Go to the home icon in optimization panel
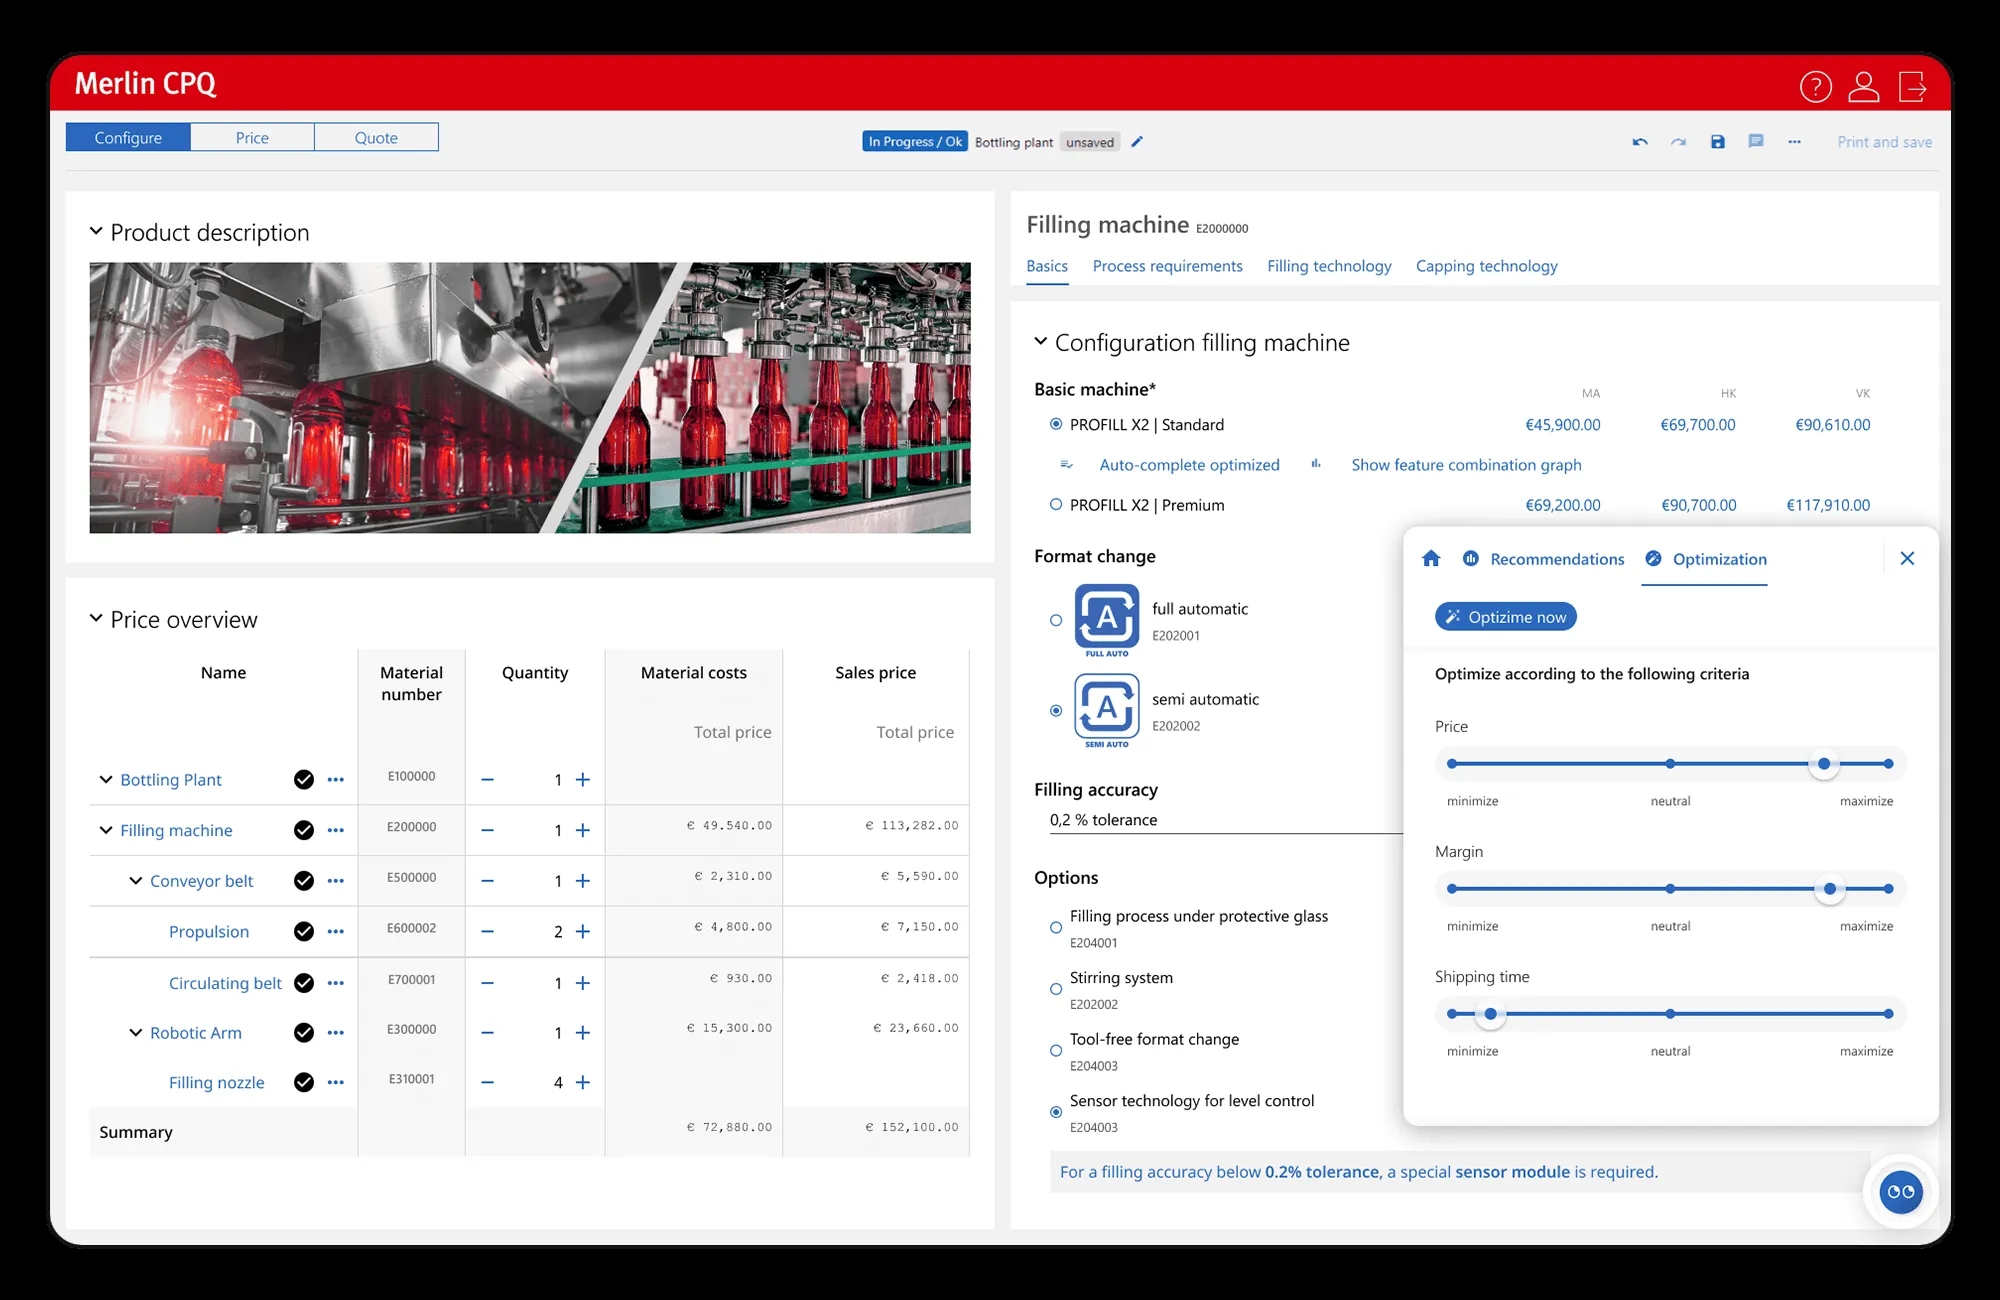Viewport: 2000px width, 1300px height. point(1431,558)
